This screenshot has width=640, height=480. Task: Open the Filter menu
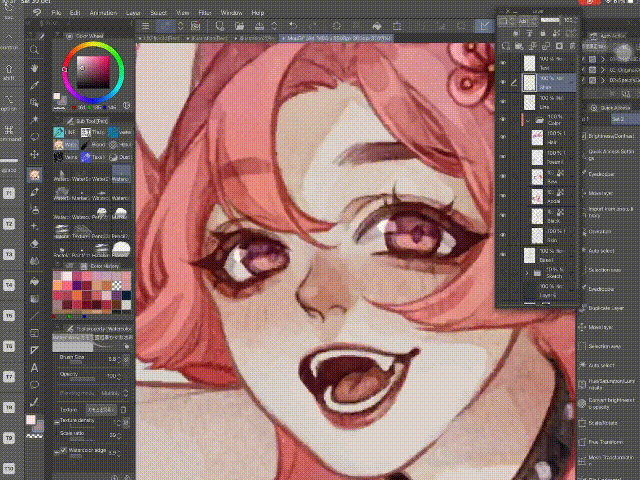click(x=205, y=13)
